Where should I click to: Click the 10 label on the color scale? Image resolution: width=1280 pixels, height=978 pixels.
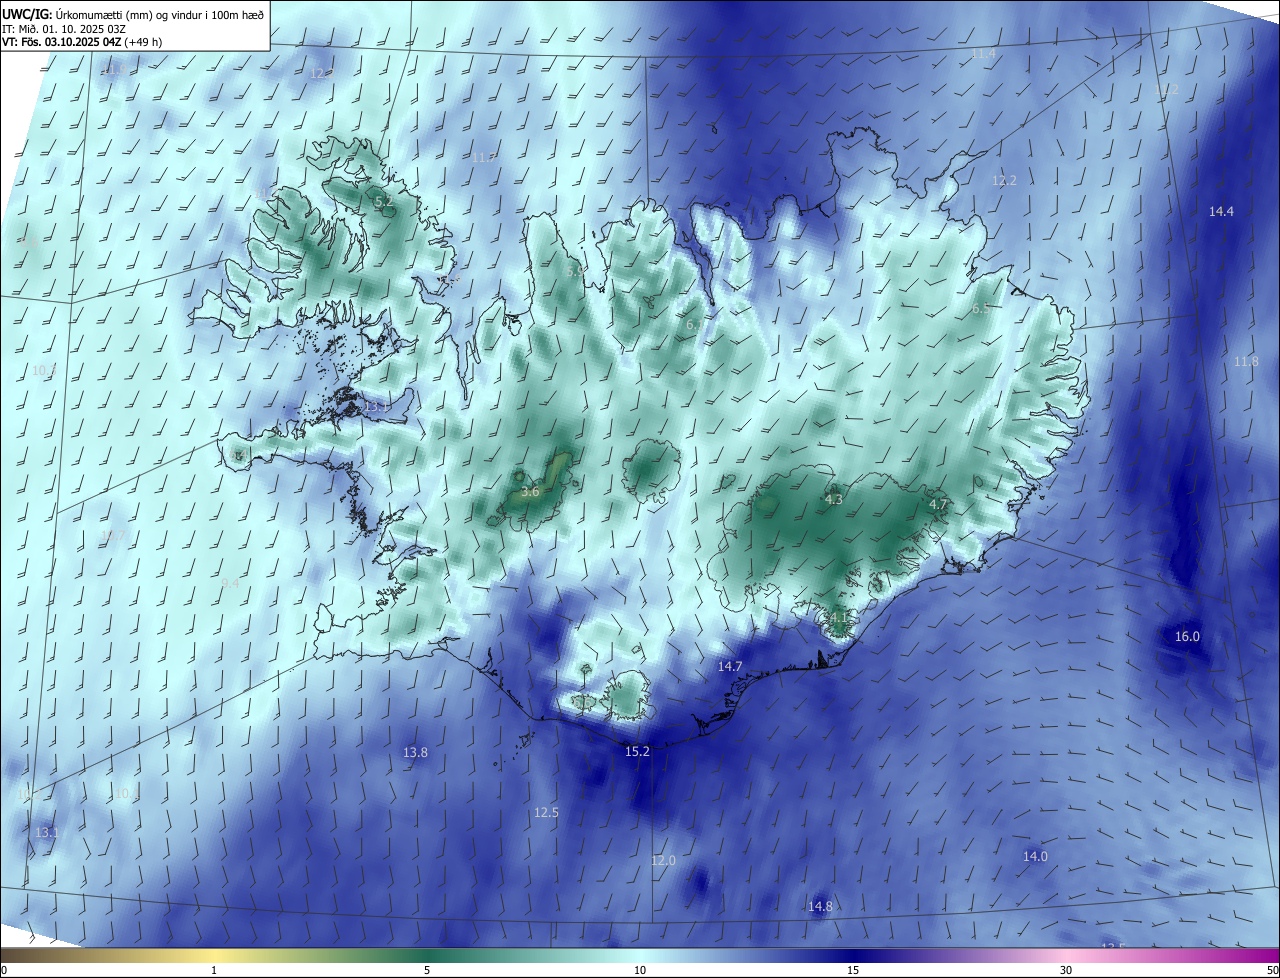pyautogui.click(x=640, y=970)
